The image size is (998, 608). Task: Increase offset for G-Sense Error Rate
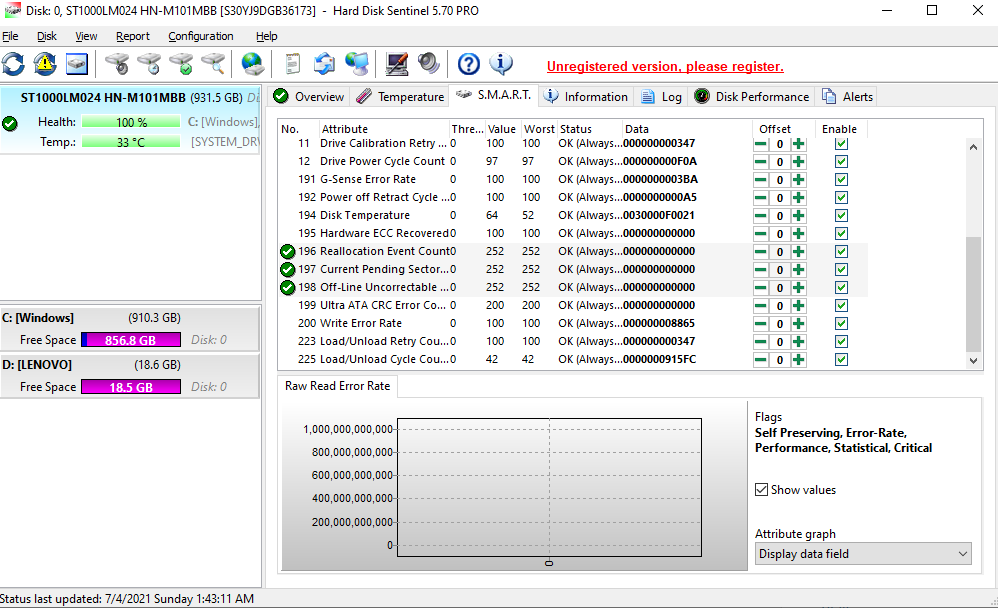click(x=799, y=180)
